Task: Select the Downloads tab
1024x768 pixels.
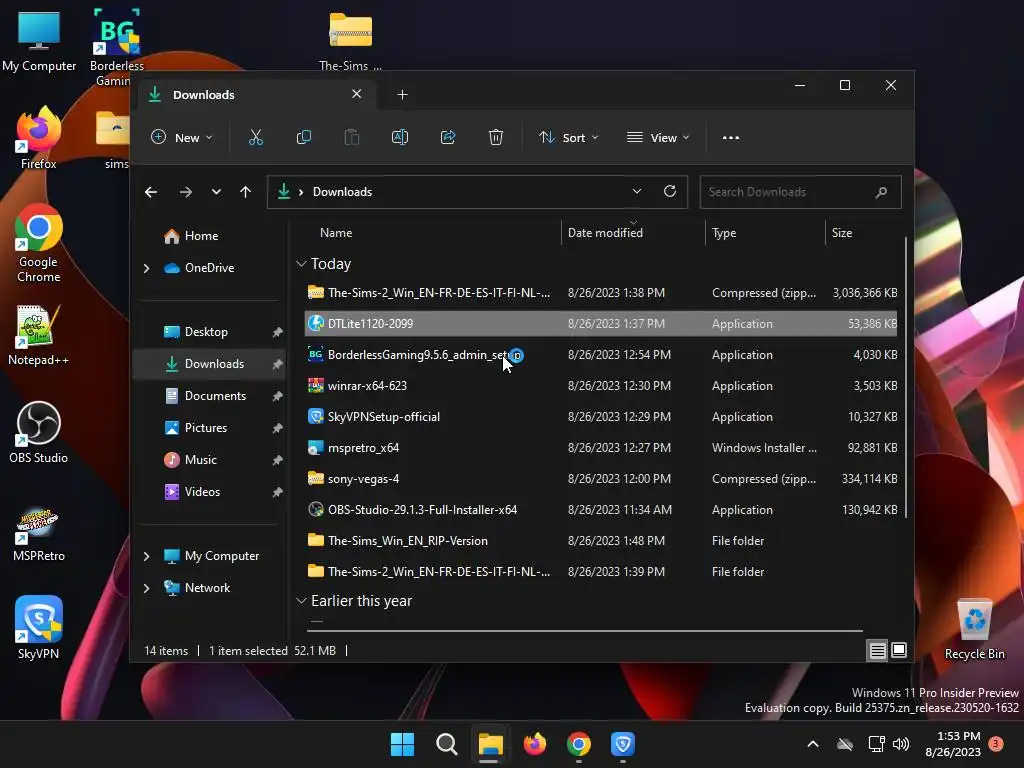Action: pyautogui.click(x=258, y=95)
